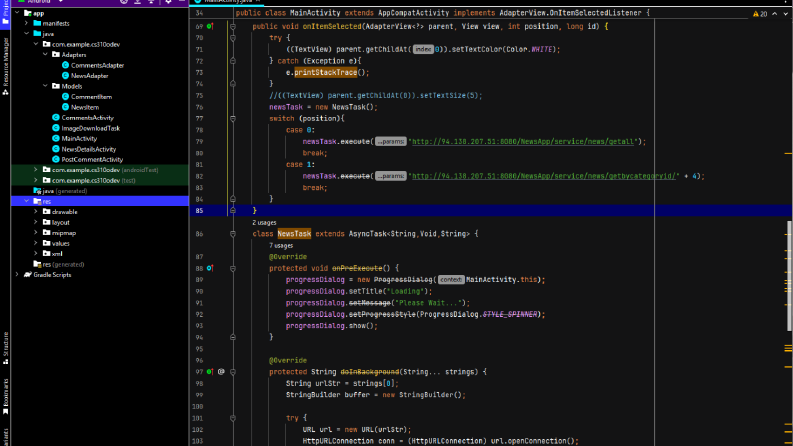
Task: Click the deprecated onPreExecute method name
Action: pyautogui.click(x=357, y=268)
